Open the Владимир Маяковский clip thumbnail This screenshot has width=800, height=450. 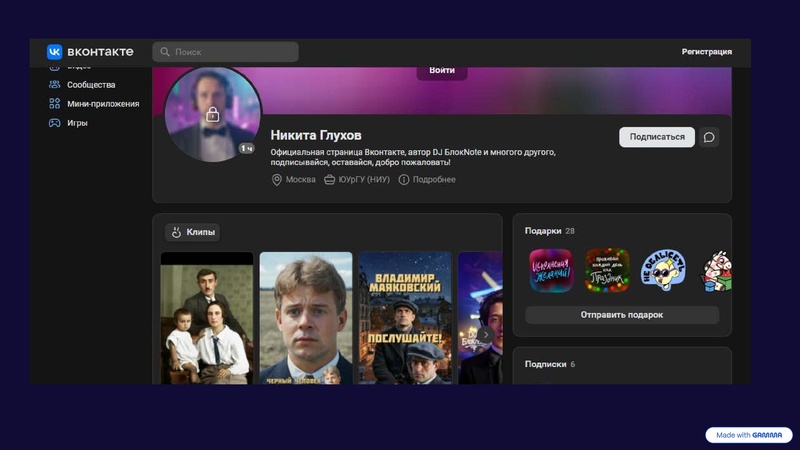tap(405, 318)
